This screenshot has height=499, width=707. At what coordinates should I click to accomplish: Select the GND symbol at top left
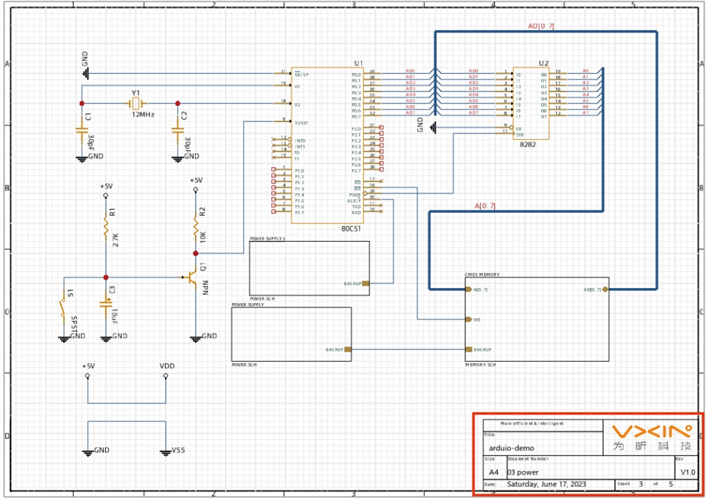pos(86,72)
